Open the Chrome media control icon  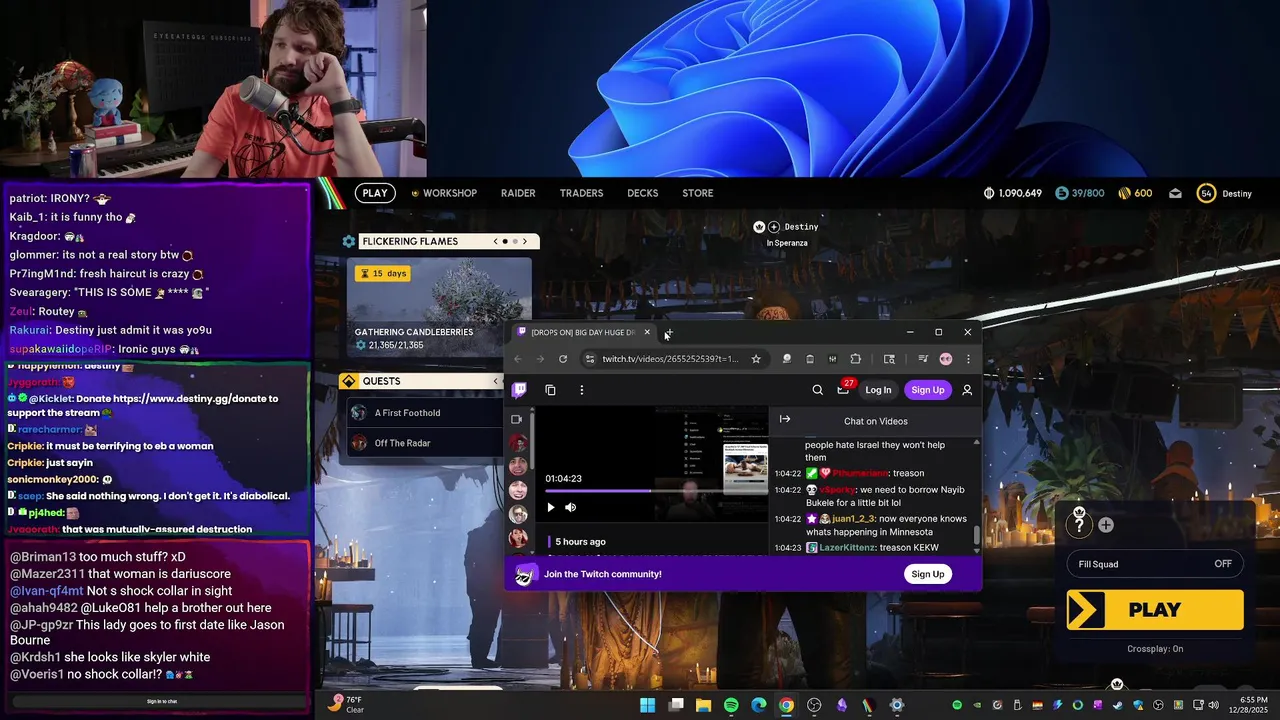[x=923, y=359]
